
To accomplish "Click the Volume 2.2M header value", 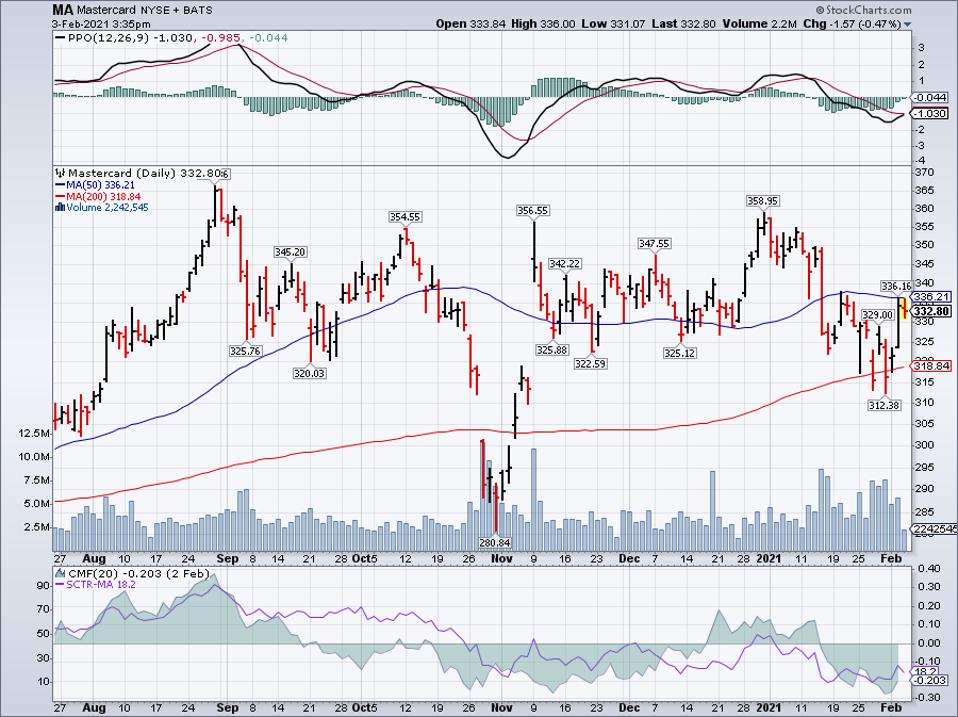I will click(760, 24).
